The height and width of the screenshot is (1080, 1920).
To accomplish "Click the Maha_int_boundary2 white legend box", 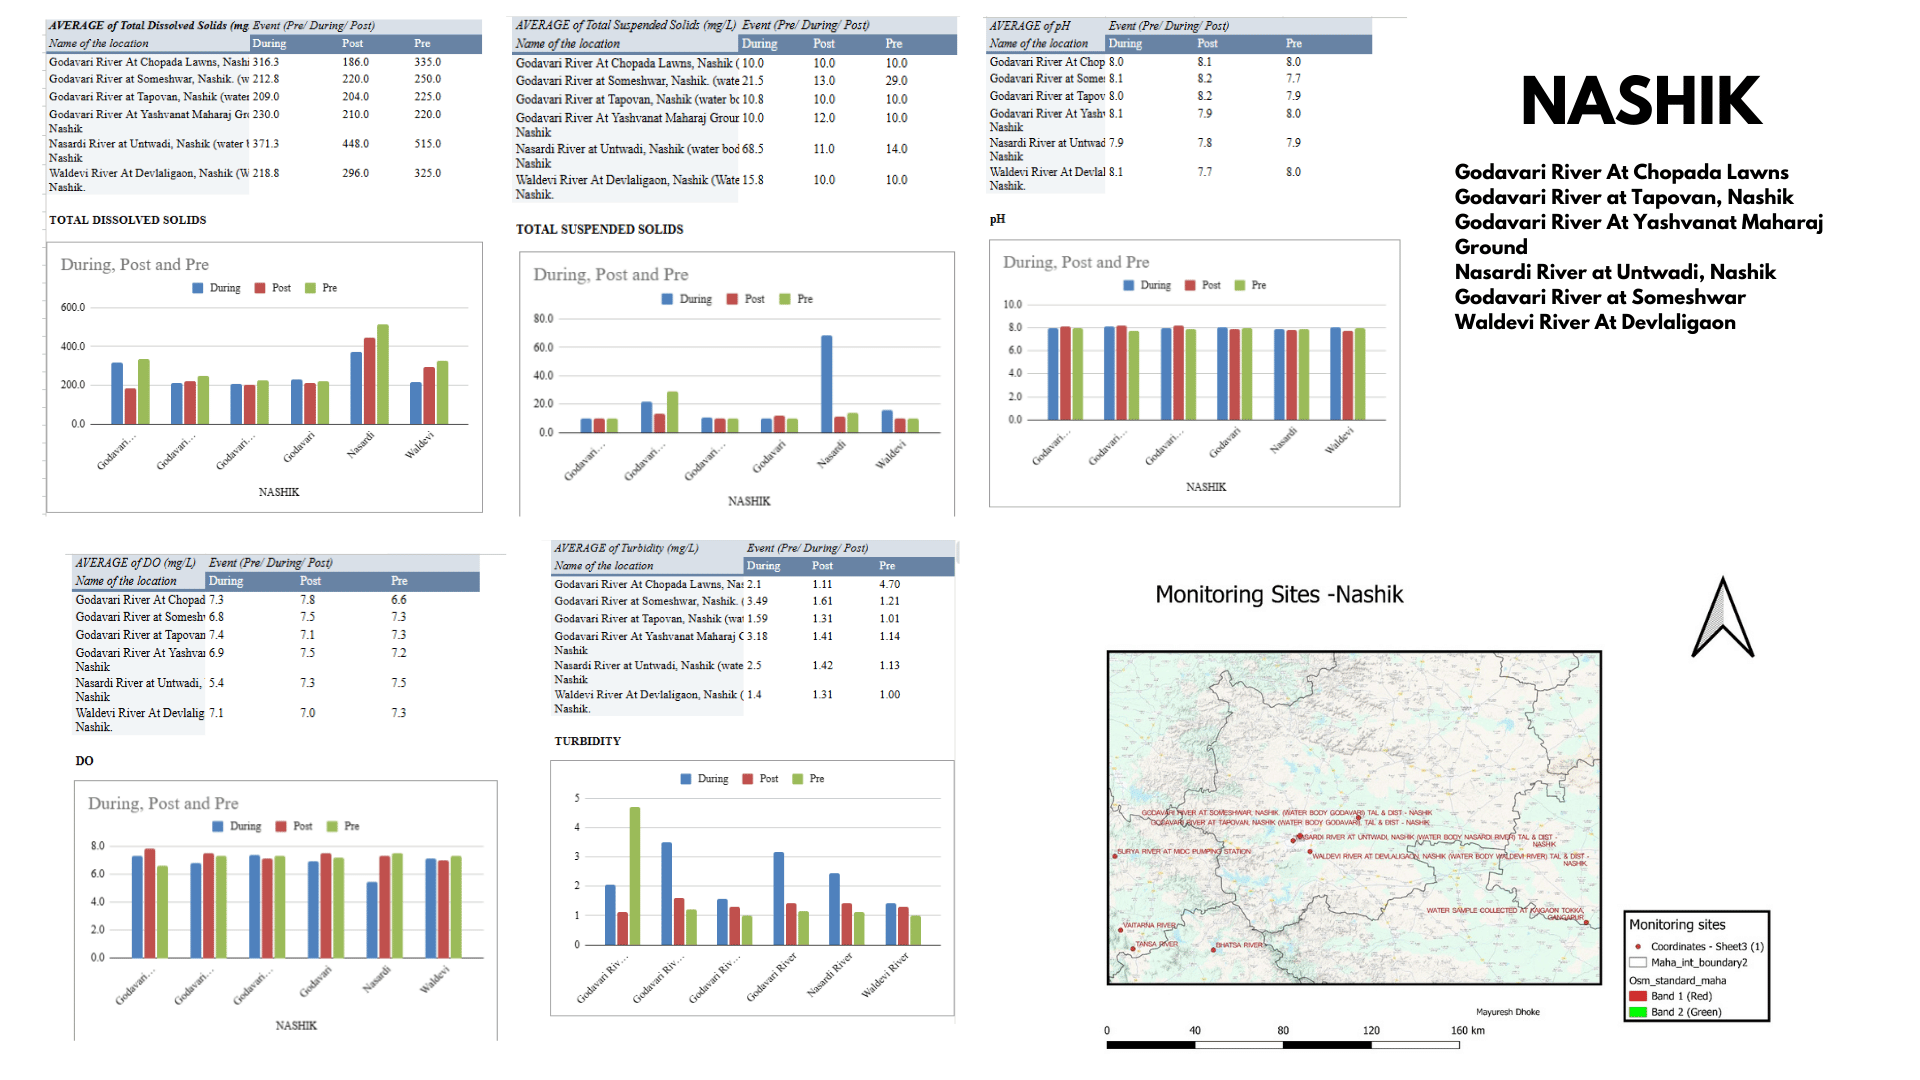I will (1638, 962).
